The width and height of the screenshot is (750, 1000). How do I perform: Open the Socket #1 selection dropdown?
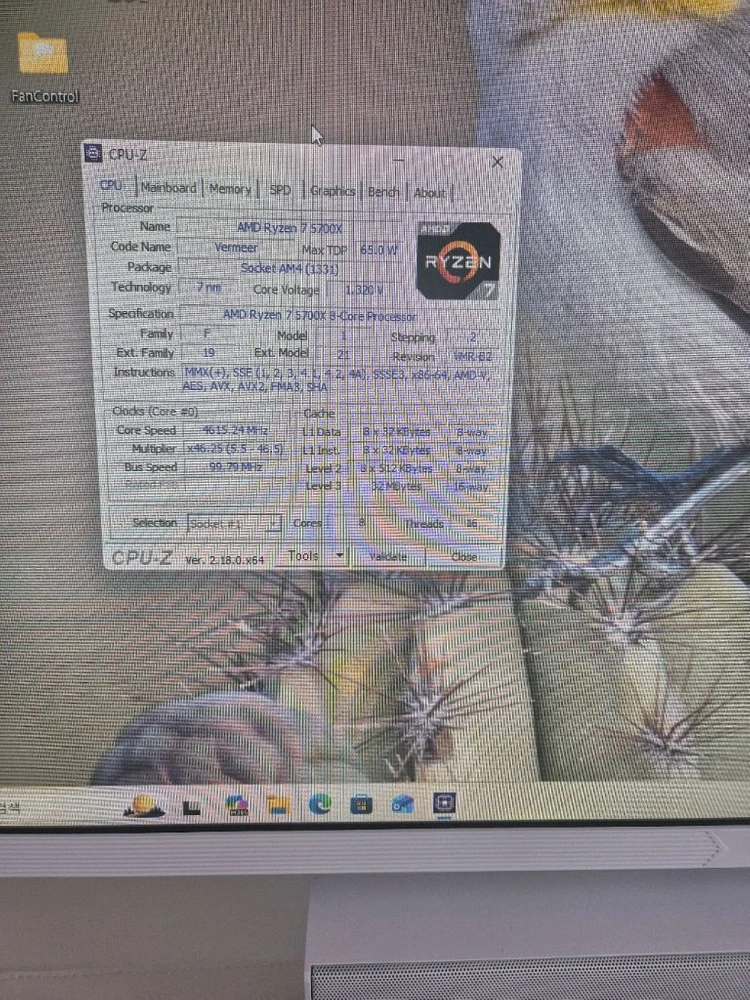click(234, 524)
